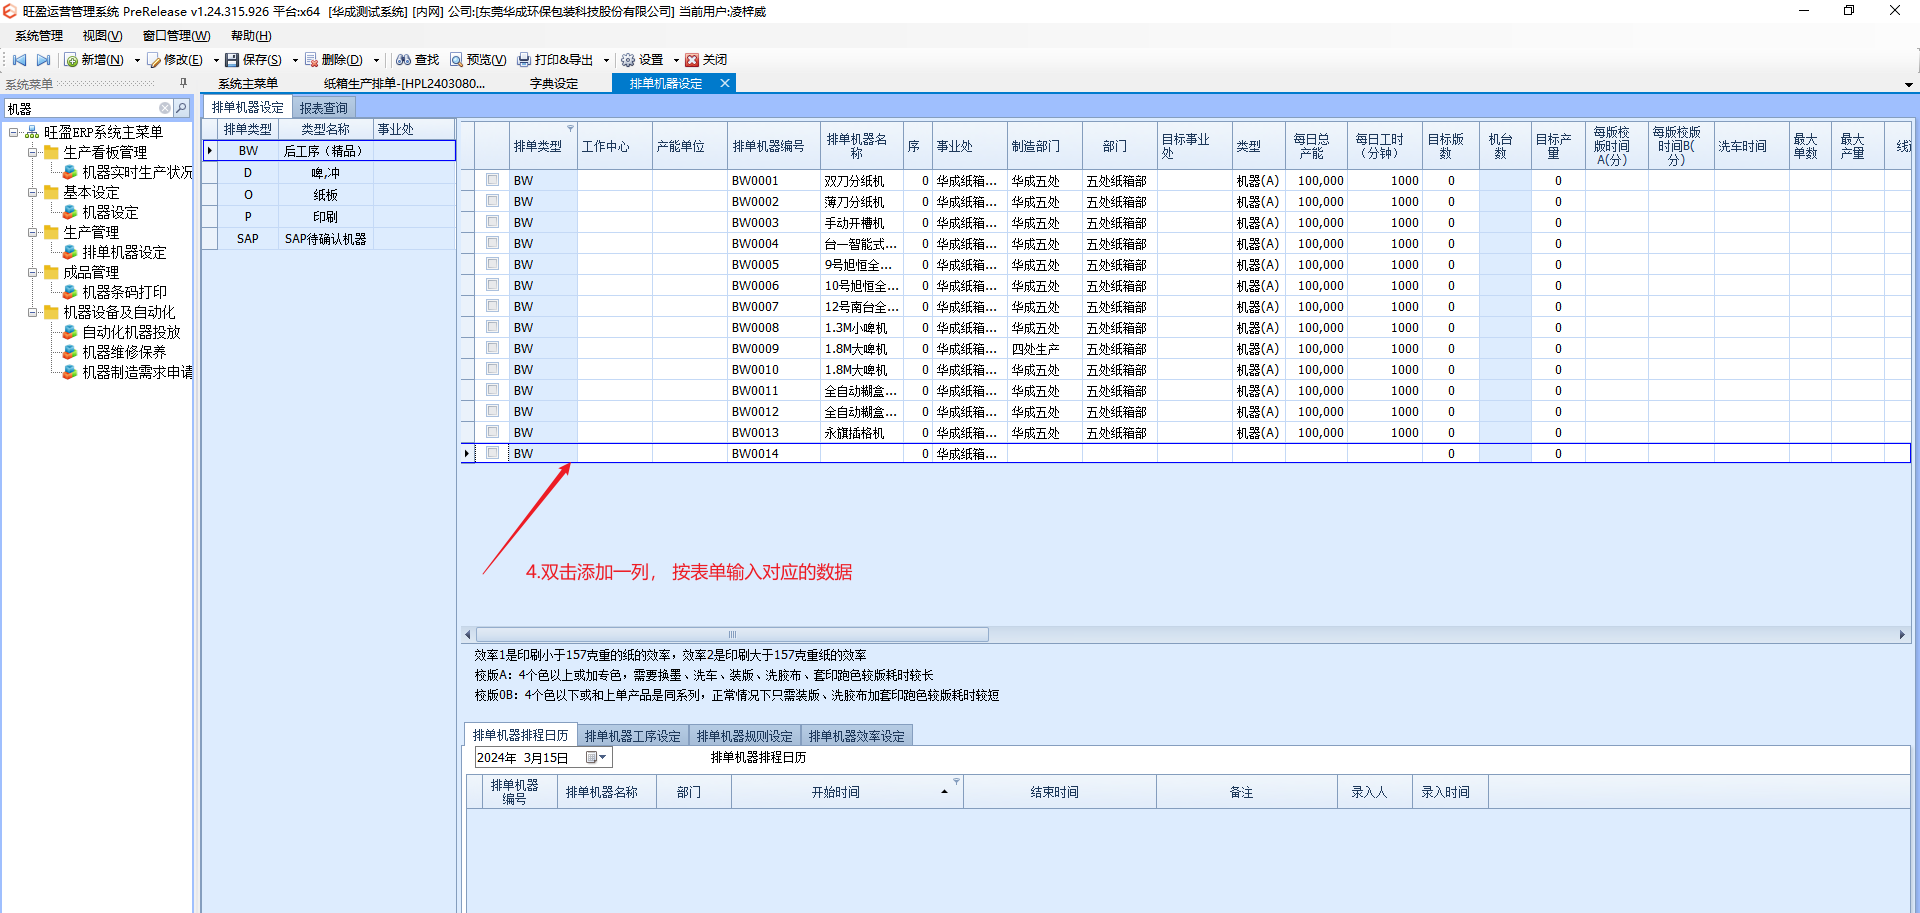The width and height of the screenshot is (1920, 913).
Task: Open 机器制造需求申请 tree item
Action: point(137,372)
